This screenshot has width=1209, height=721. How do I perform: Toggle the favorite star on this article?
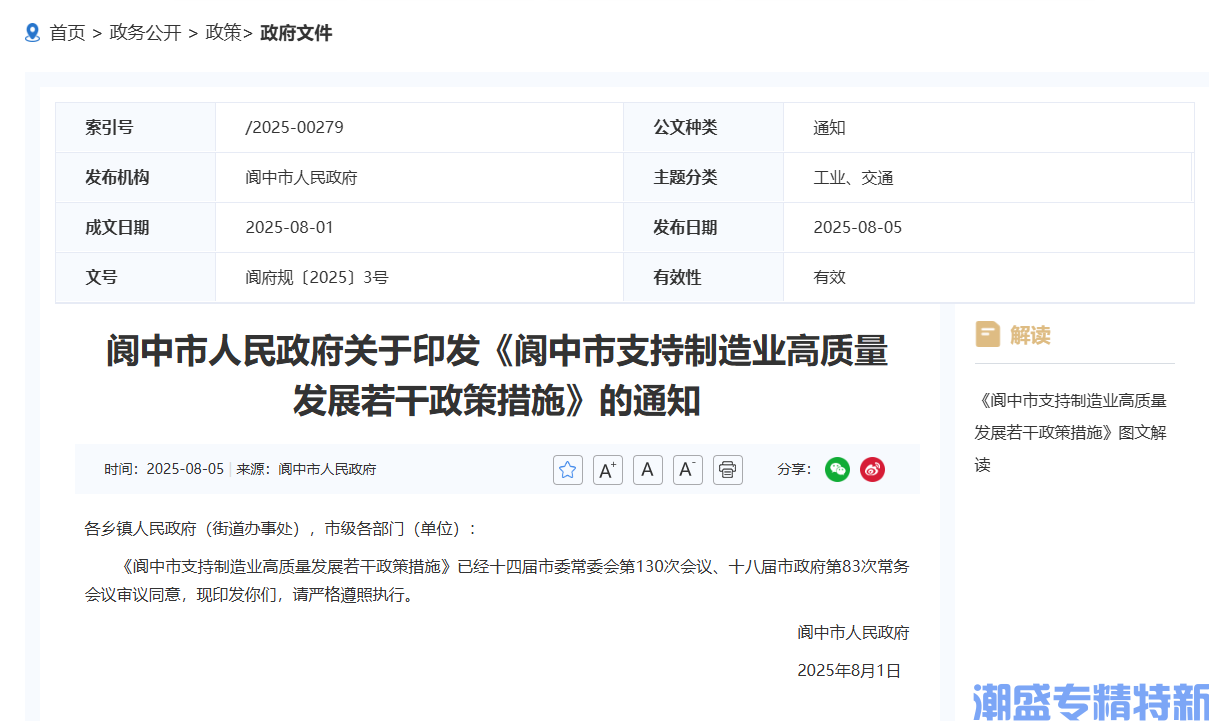coord(567,469)
